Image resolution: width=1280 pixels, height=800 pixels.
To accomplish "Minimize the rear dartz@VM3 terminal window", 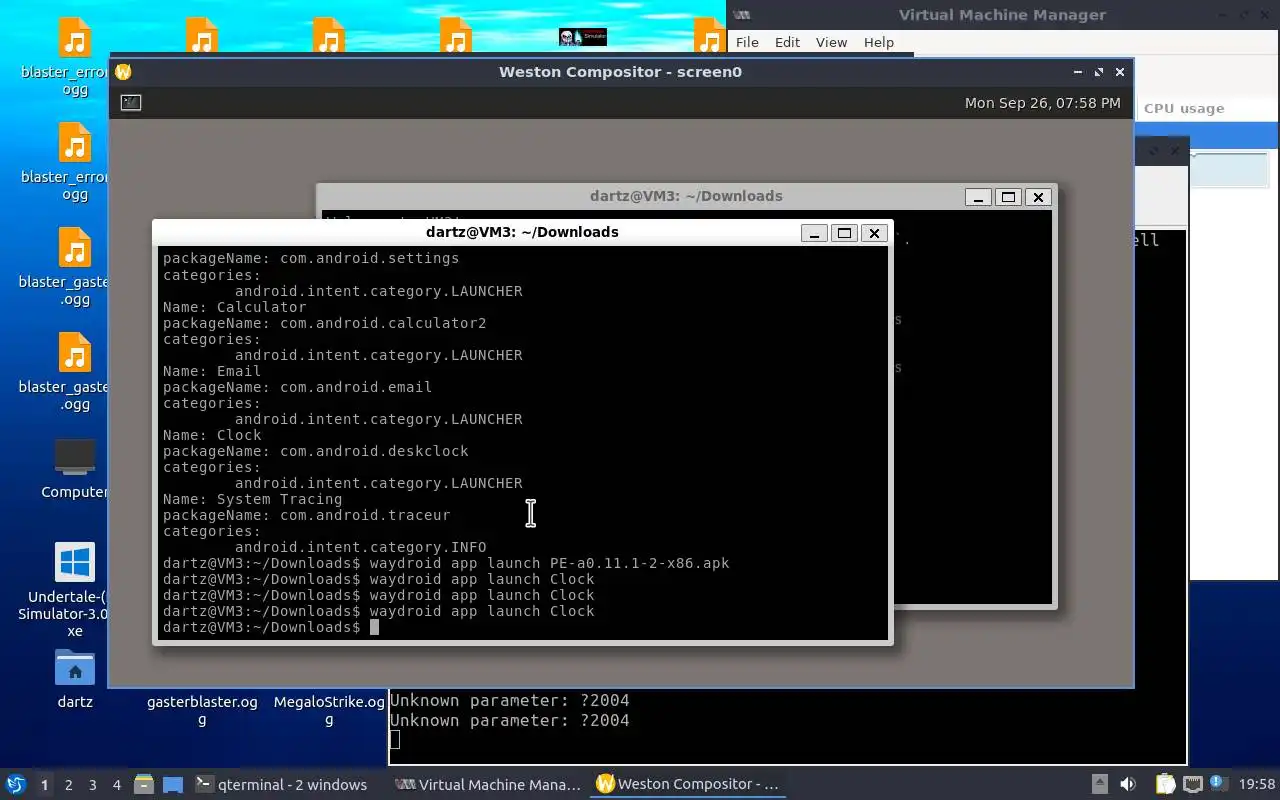I will click(978, 197).
